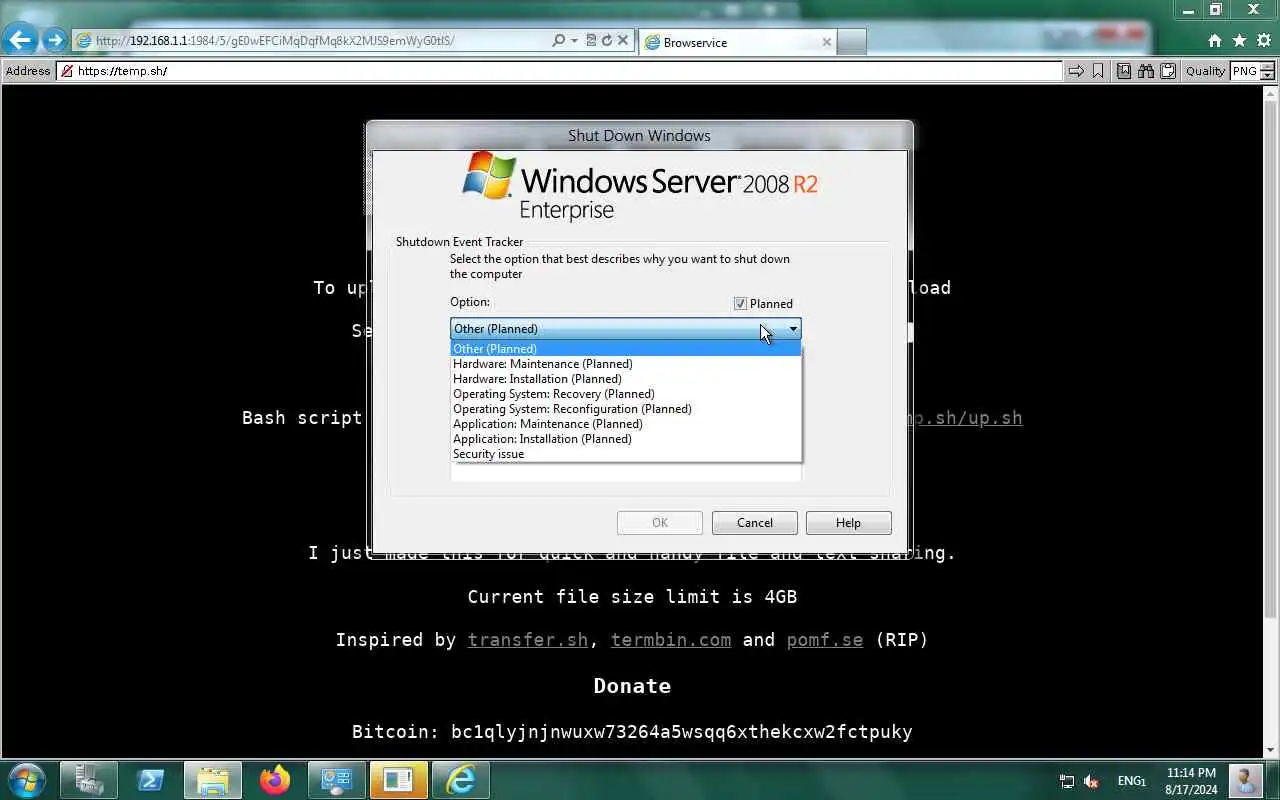This screenshot has width=1280, height=800.
Task: Close the Browservice tab
Action: coord(827,42)
